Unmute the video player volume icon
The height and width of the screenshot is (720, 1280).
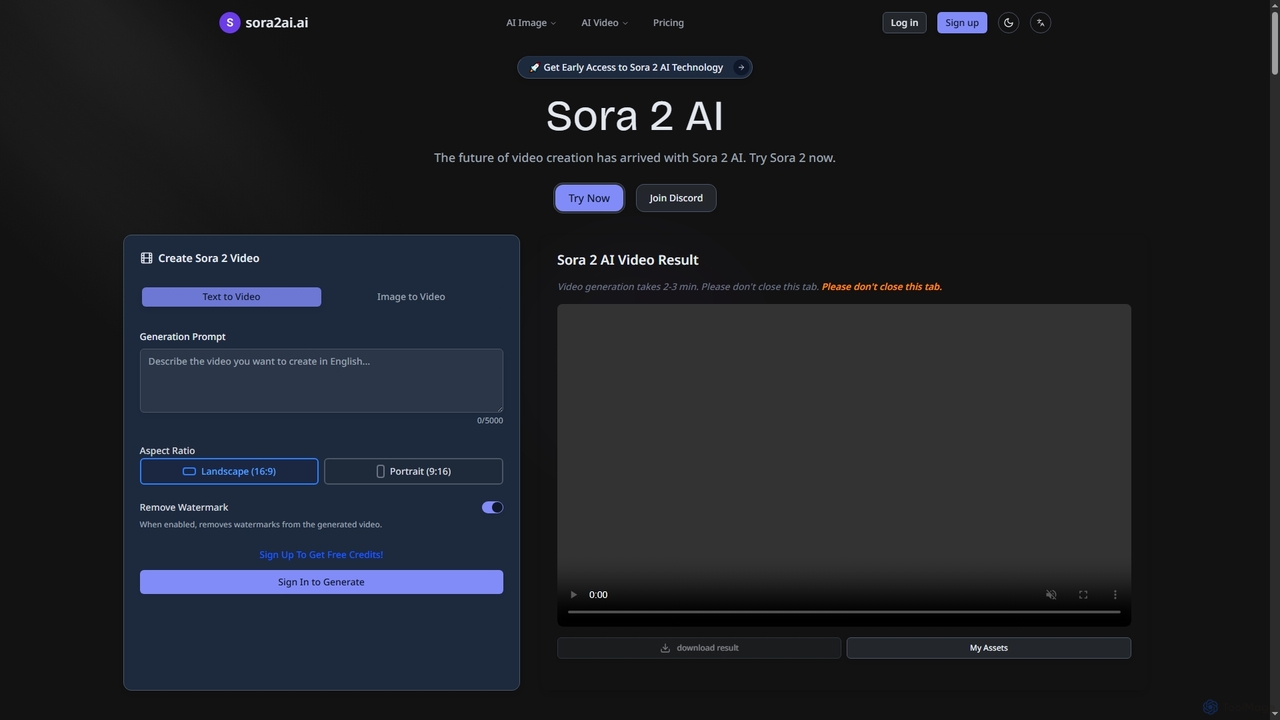pos(1051,594)
